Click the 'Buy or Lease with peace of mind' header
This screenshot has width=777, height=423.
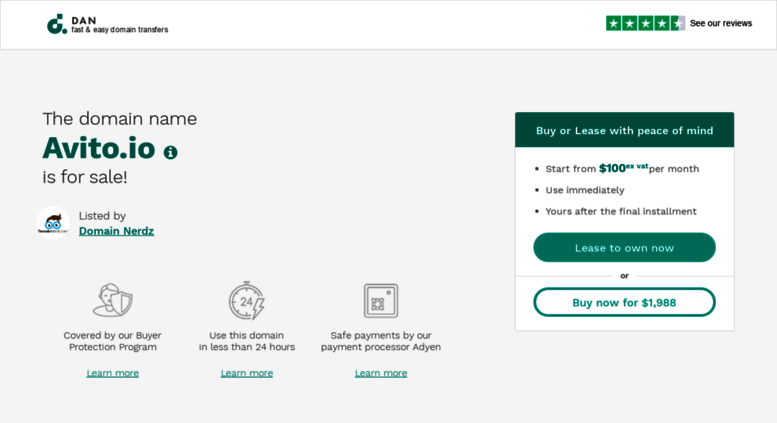pos(624,130)
